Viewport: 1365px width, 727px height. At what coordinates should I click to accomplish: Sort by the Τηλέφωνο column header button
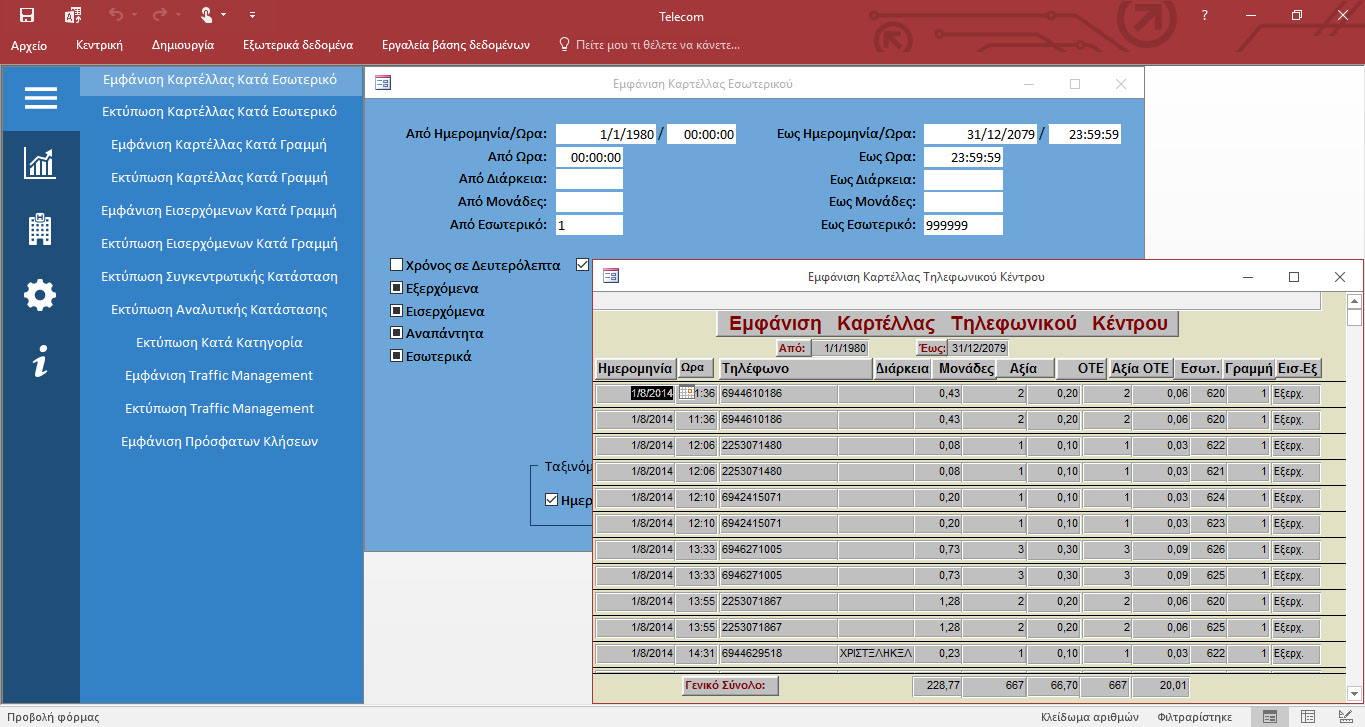(796, 369)
